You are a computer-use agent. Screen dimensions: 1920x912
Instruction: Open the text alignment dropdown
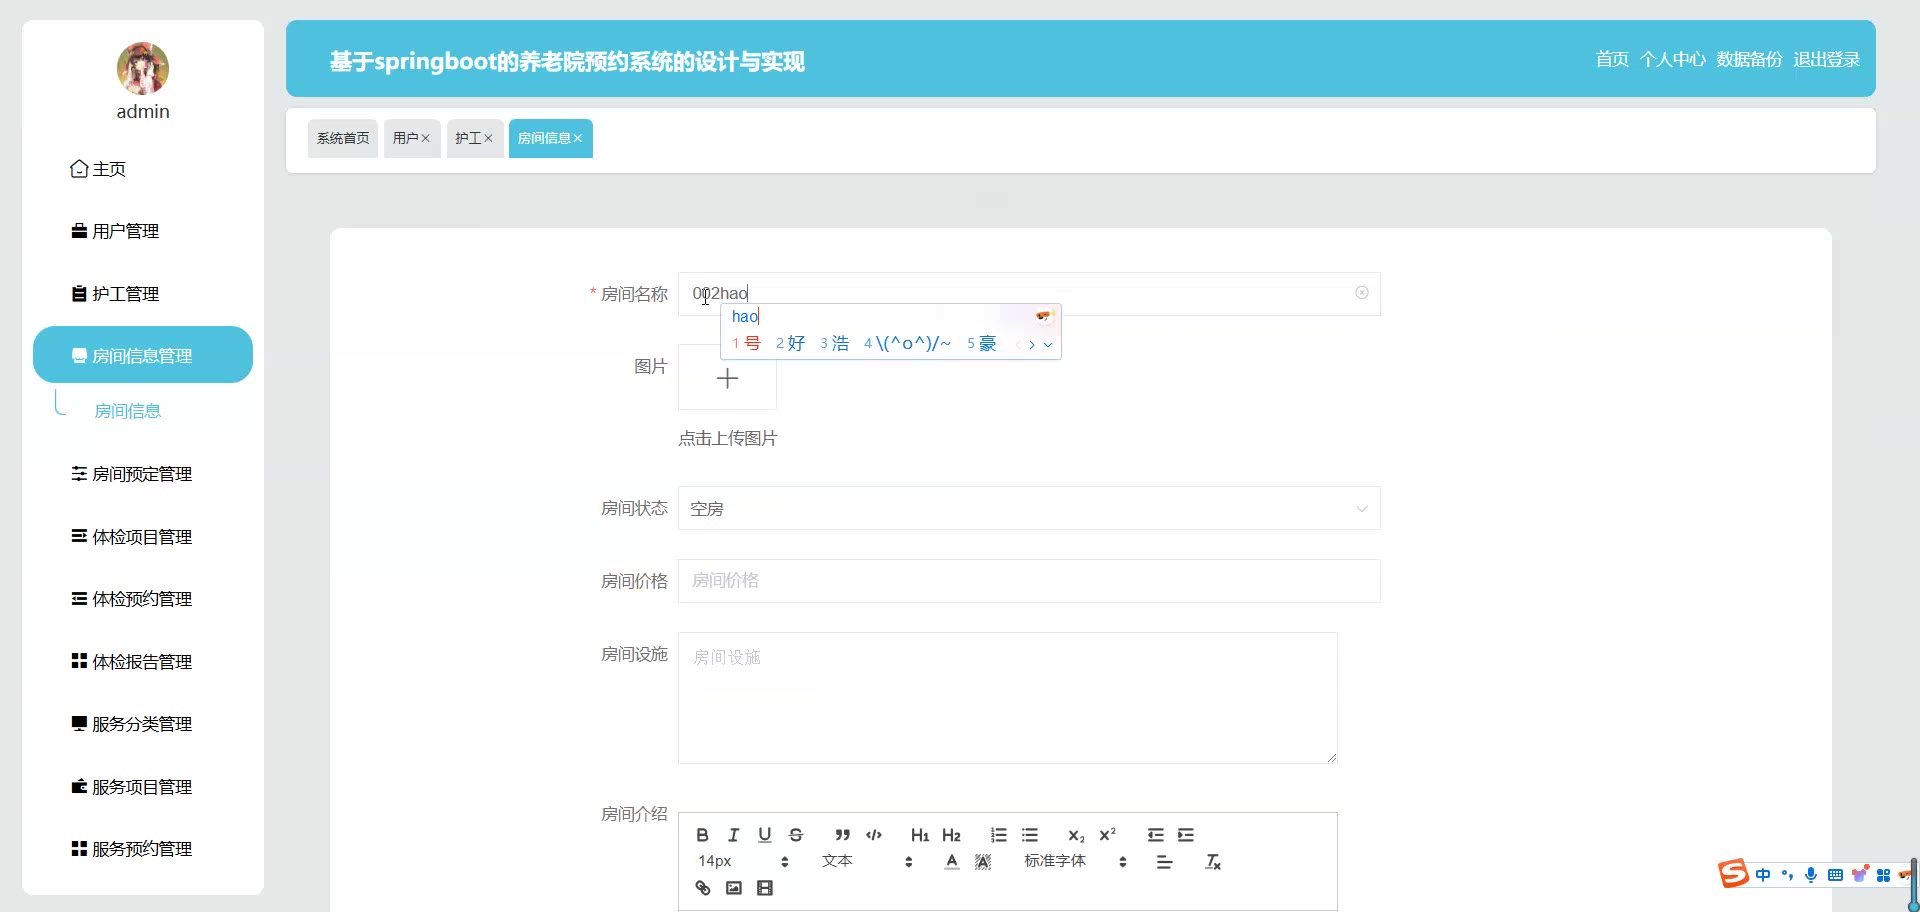(1165, 862)
